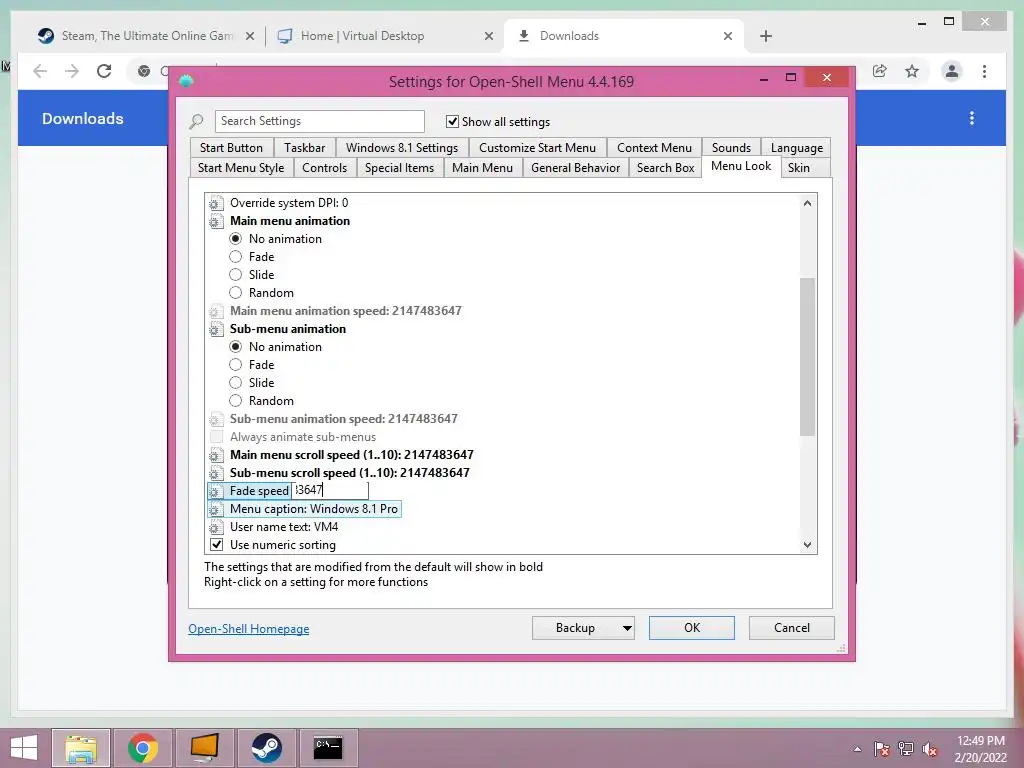The width and height of the screenshot is (1024, 768).
Task: Click the settings list scrollbar thumb
Action: coord(807,357)
